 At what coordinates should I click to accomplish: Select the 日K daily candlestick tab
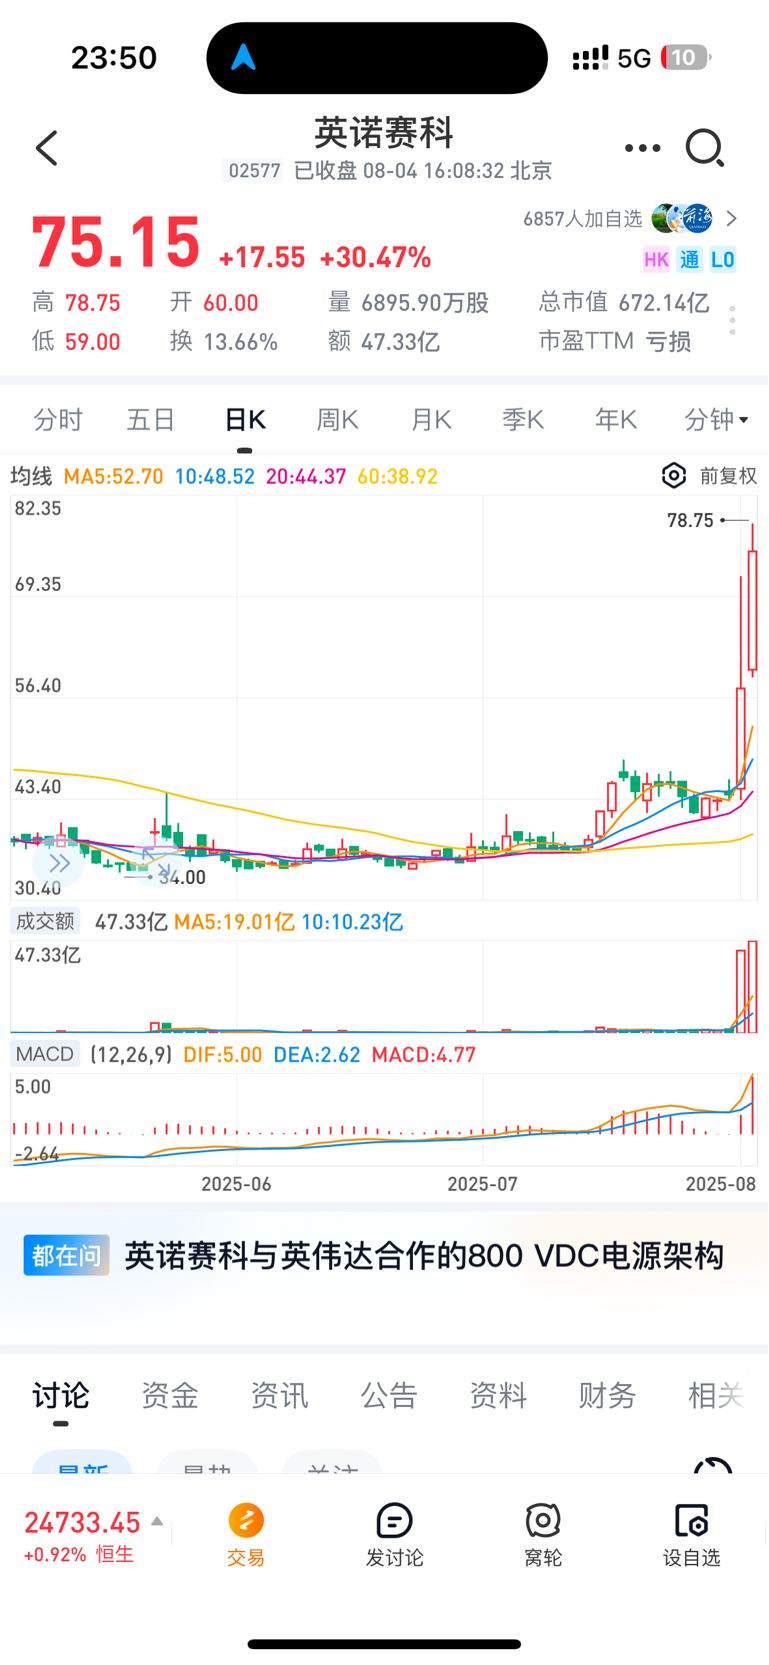(245, 420)
